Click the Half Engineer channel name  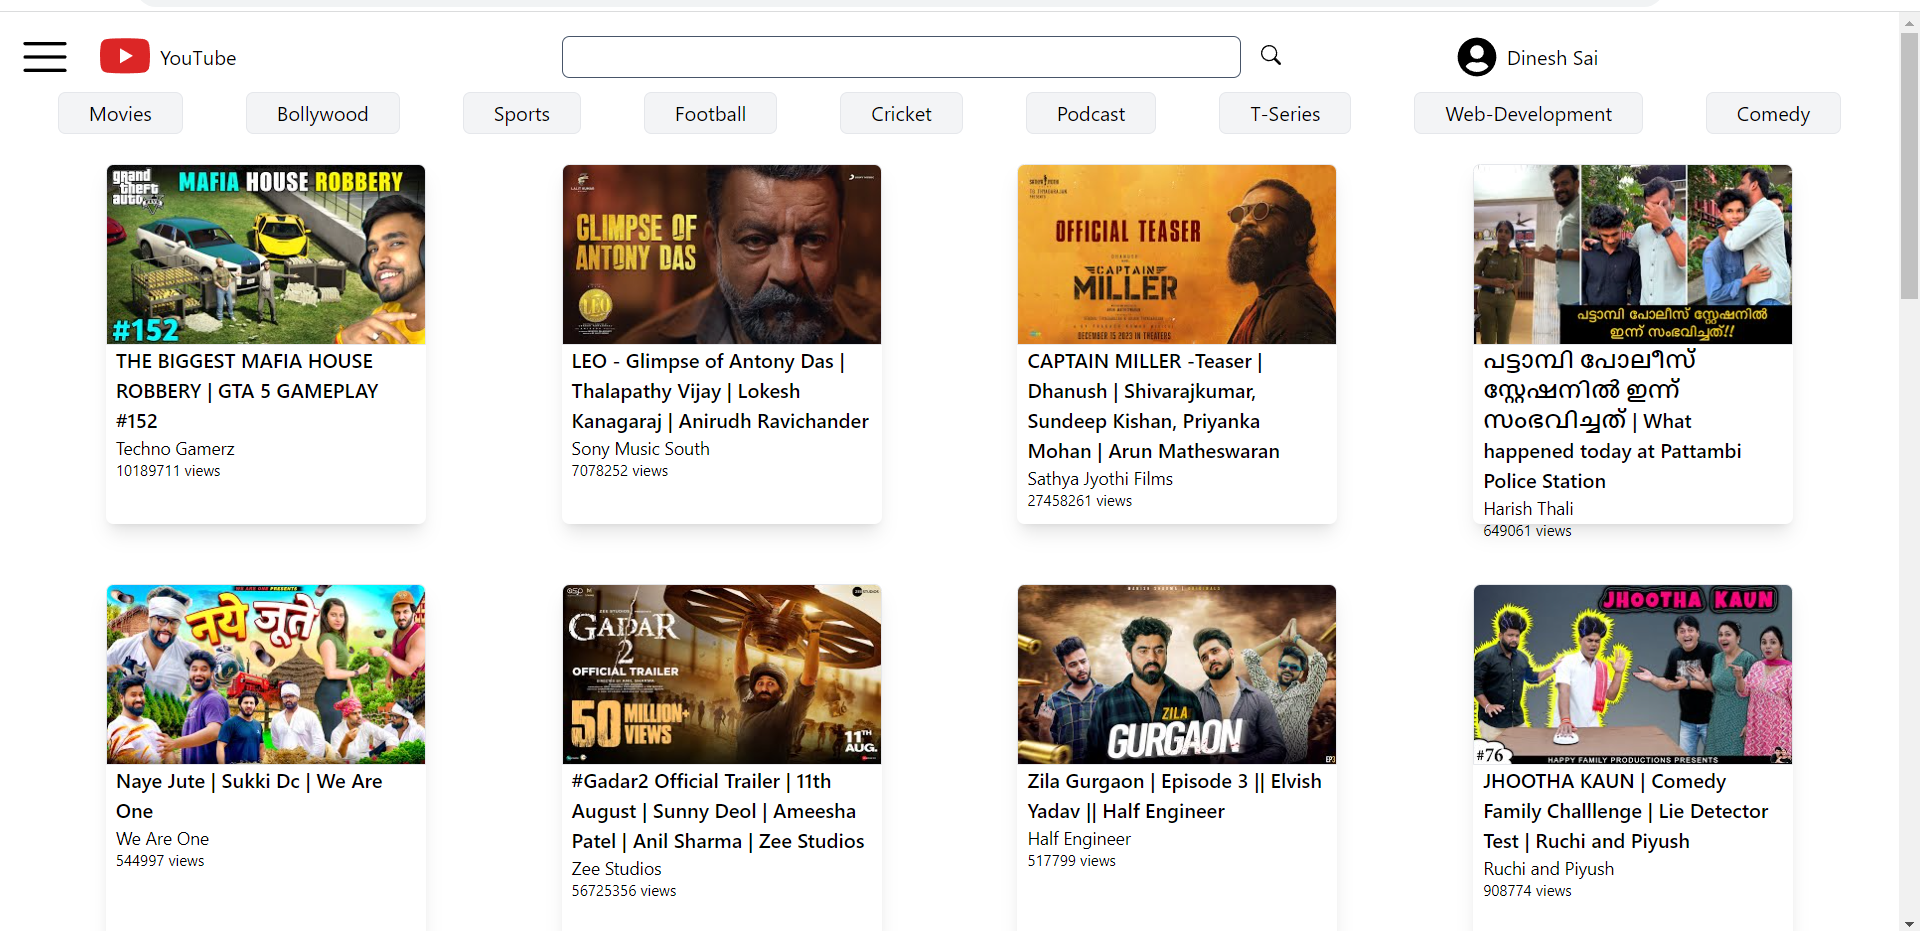1079,839
